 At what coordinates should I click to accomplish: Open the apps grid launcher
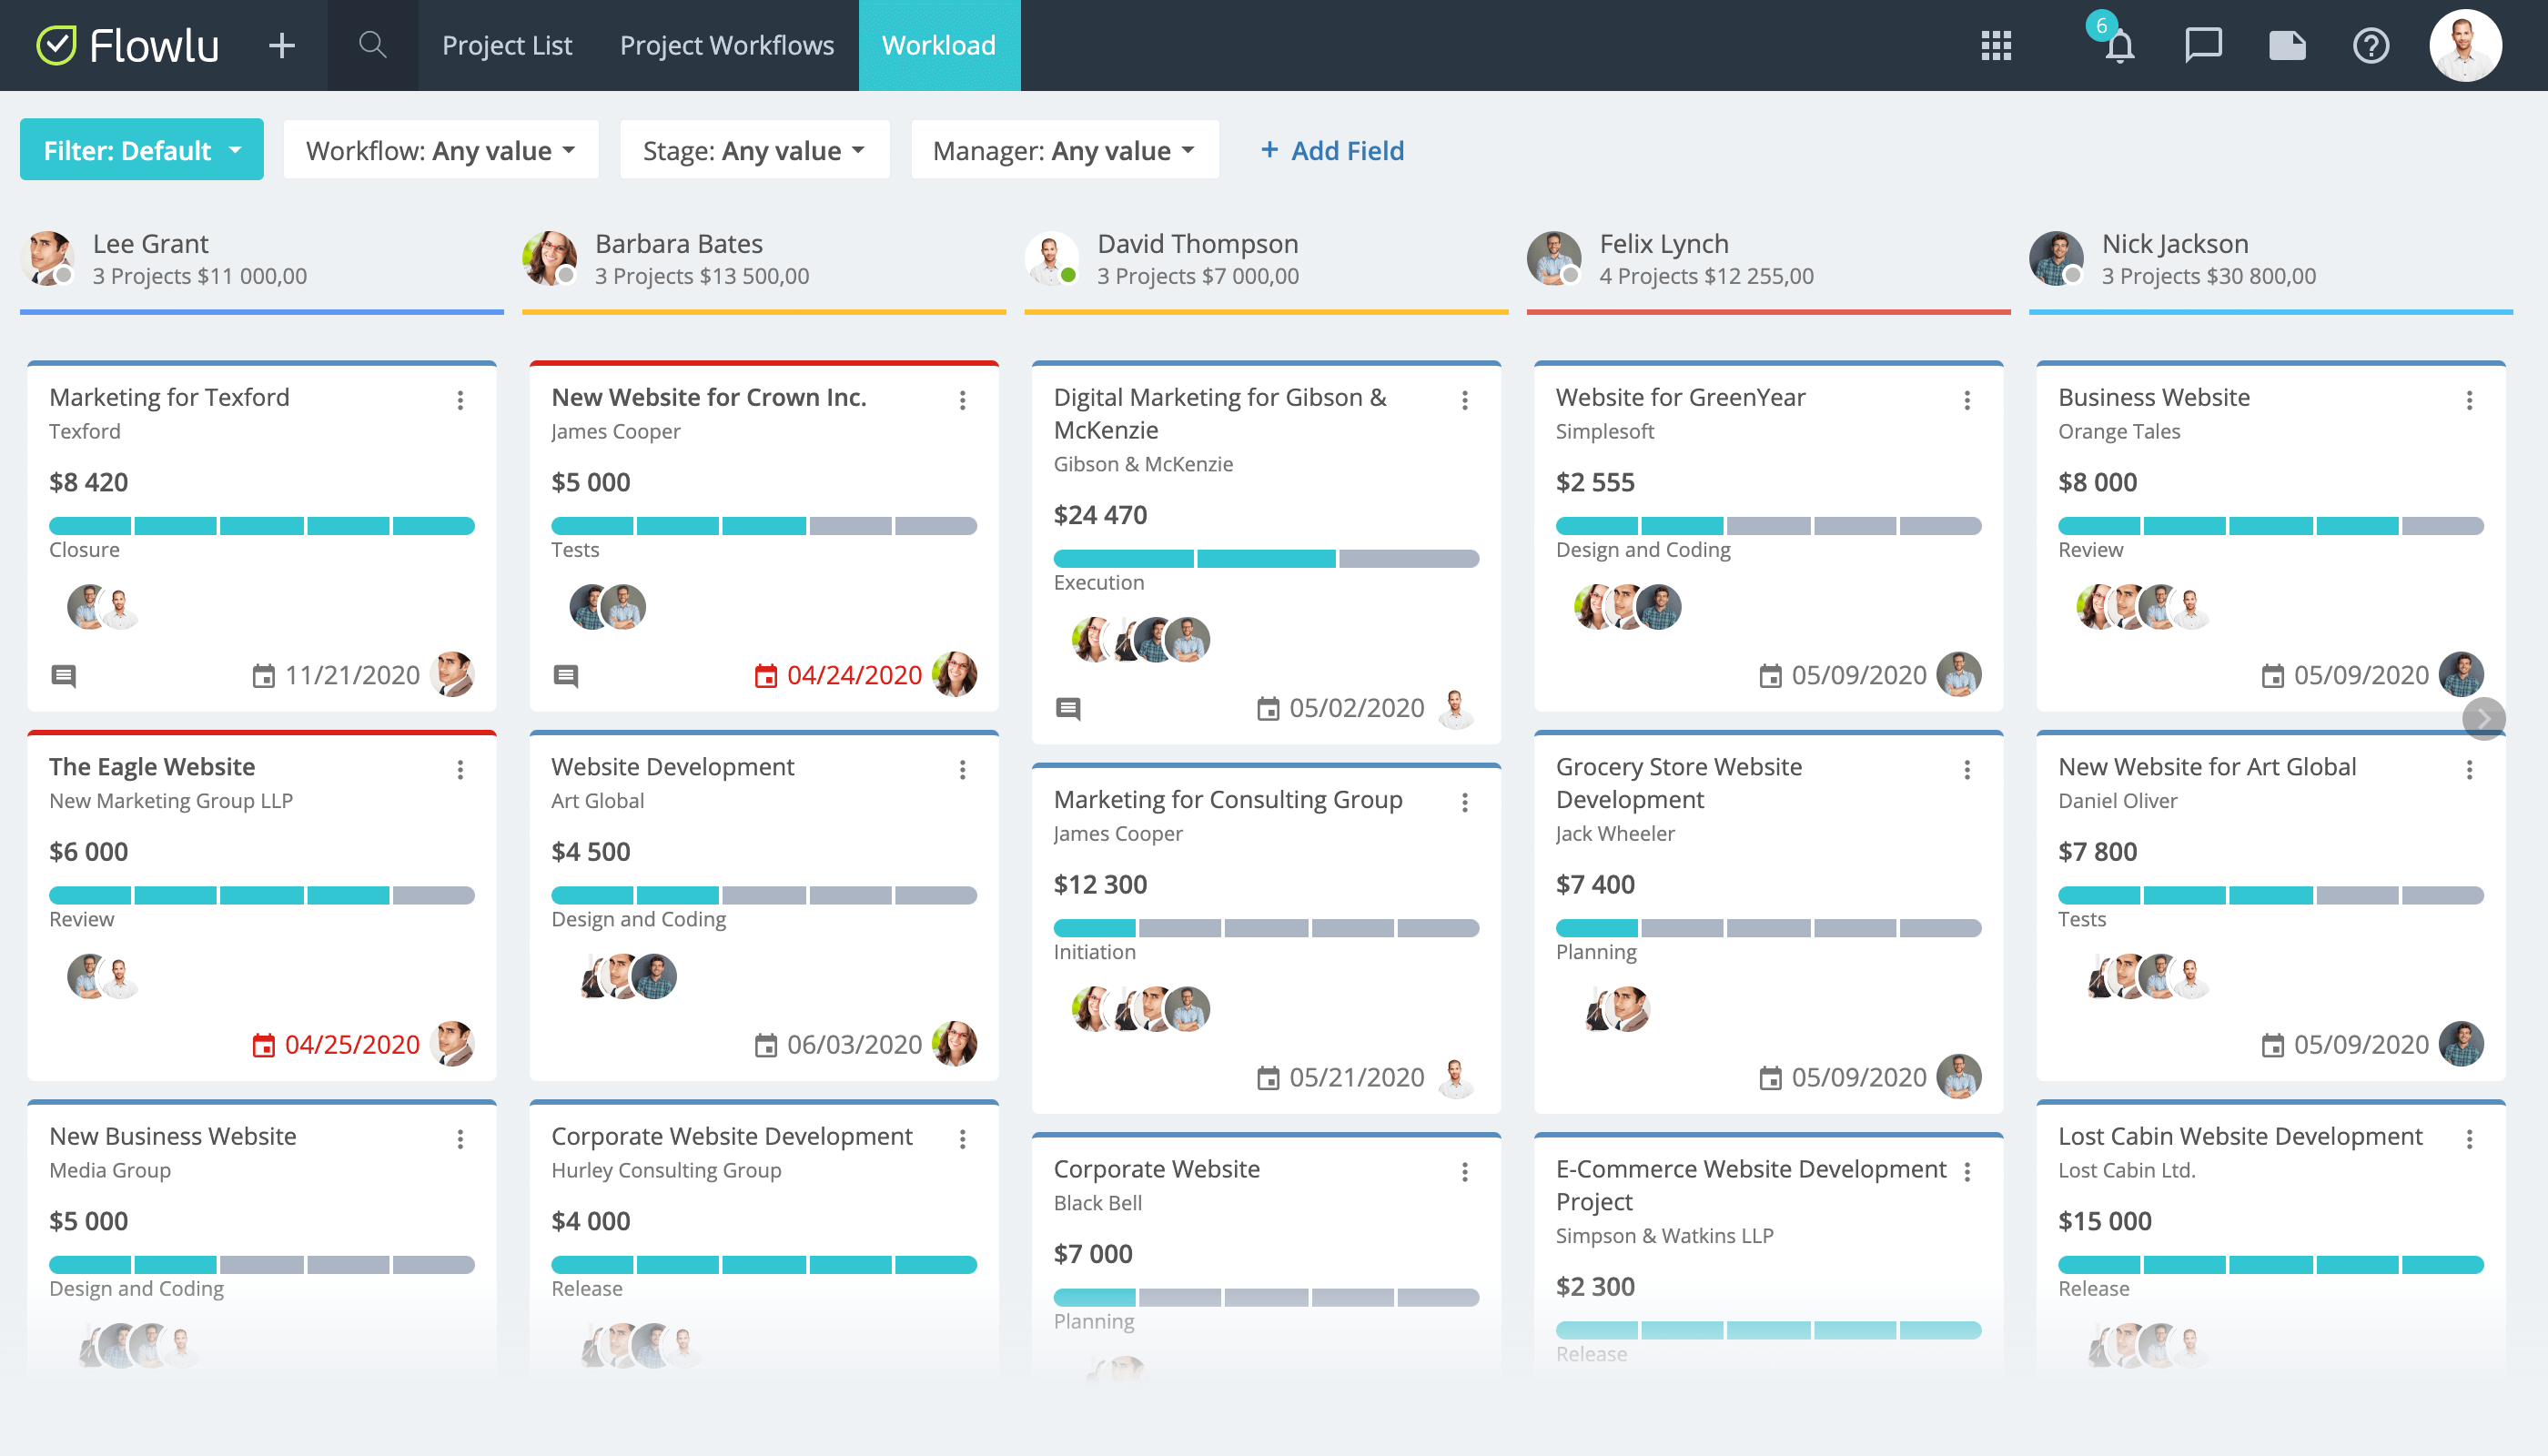click(x=1995, y=45)
